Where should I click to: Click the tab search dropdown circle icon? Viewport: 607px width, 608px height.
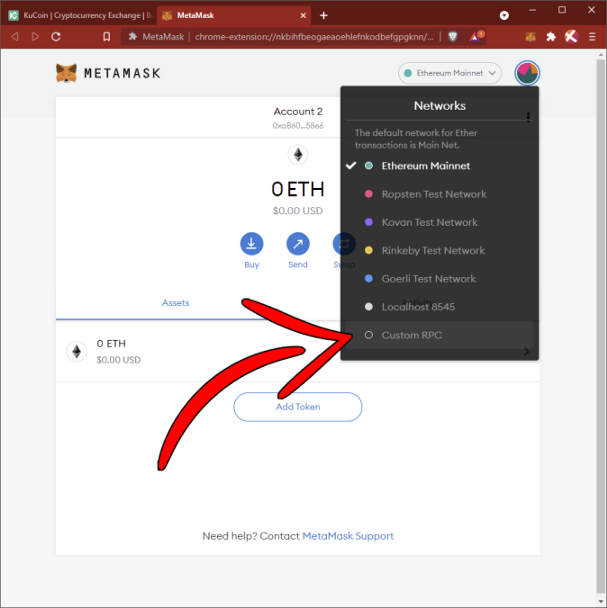504,16
